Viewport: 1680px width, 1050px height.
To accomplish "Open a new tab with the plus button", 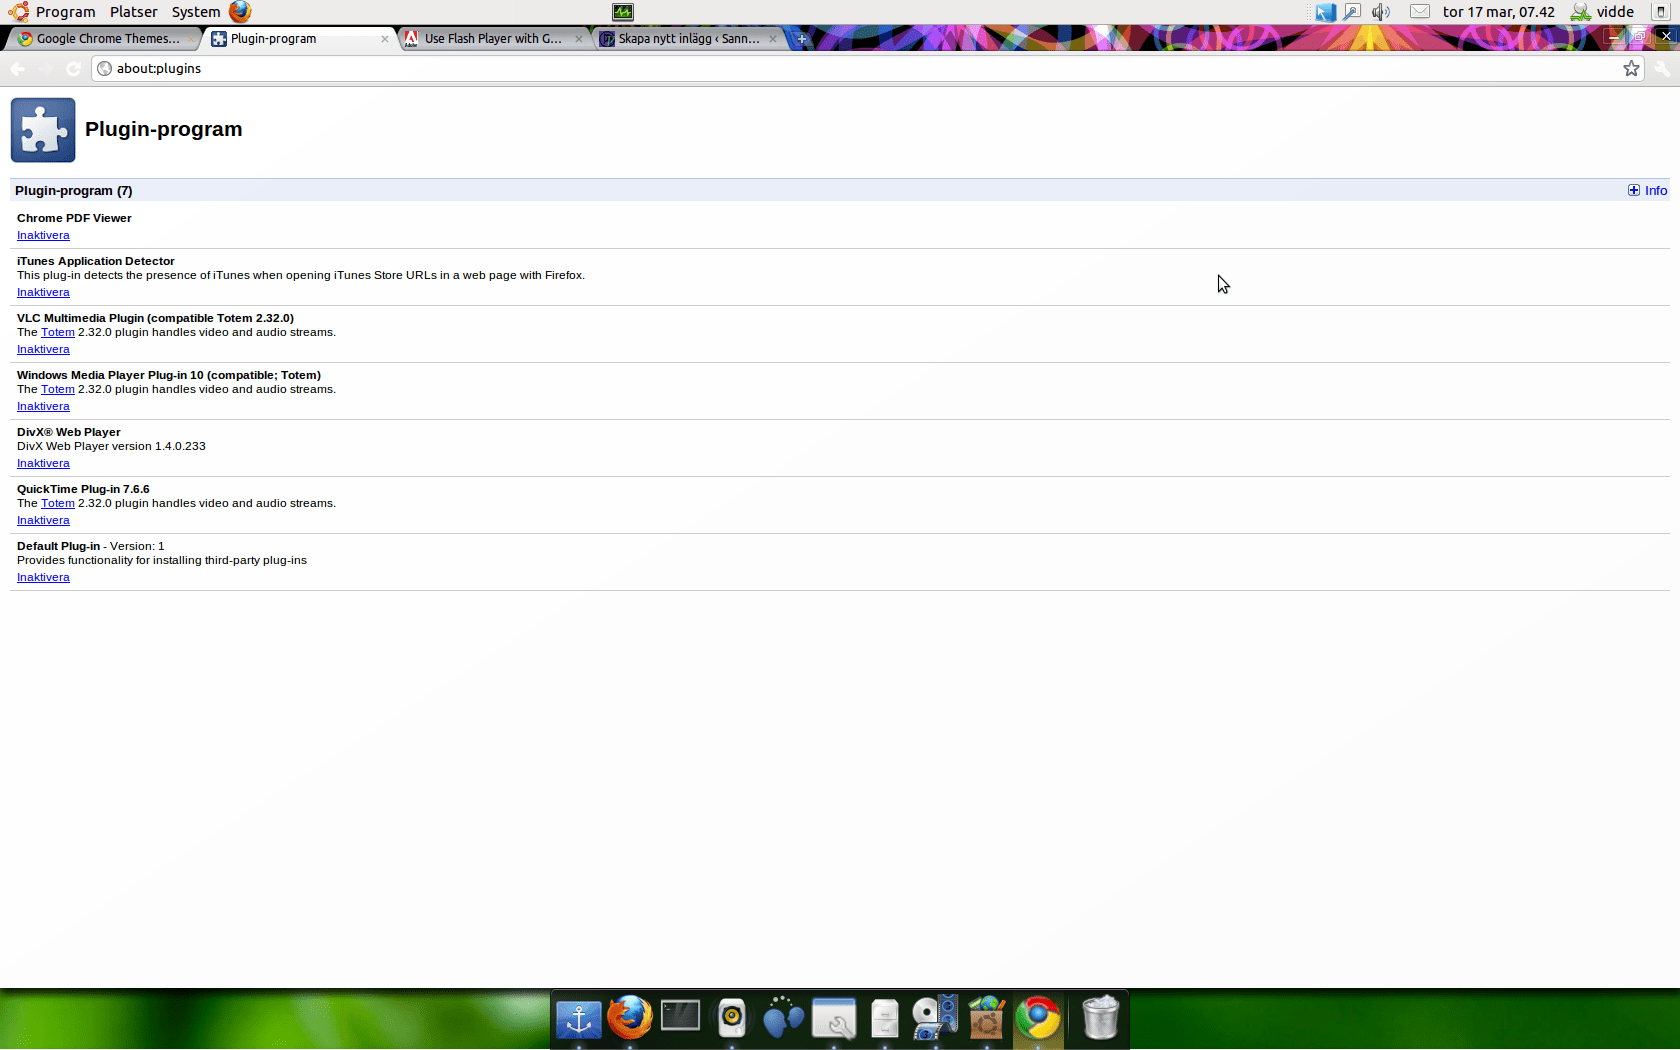I will click(x=802, y=39).
